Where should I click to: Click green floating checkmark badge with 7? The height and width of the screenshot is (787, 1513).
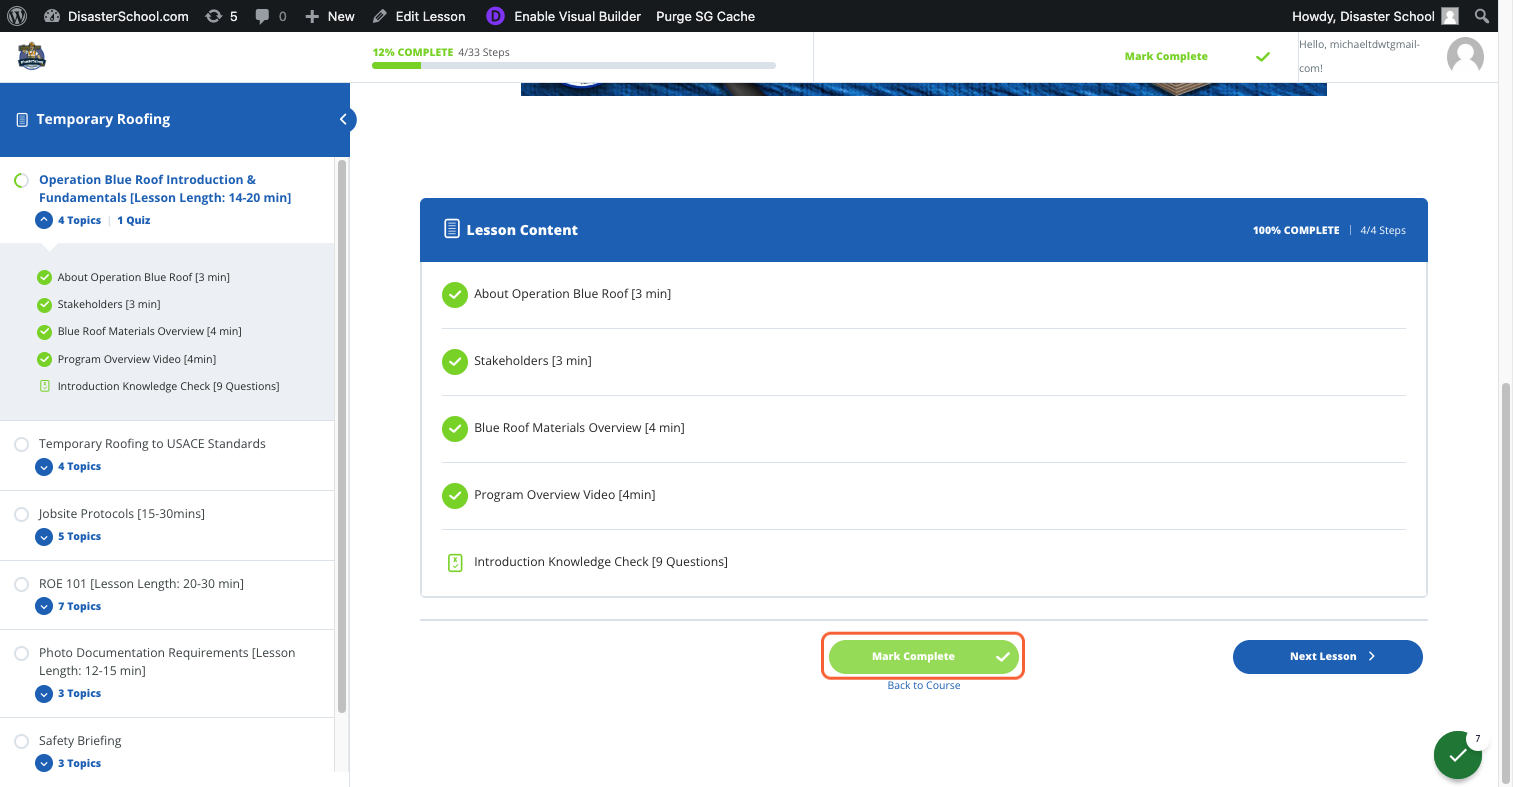click(1458, 755)
